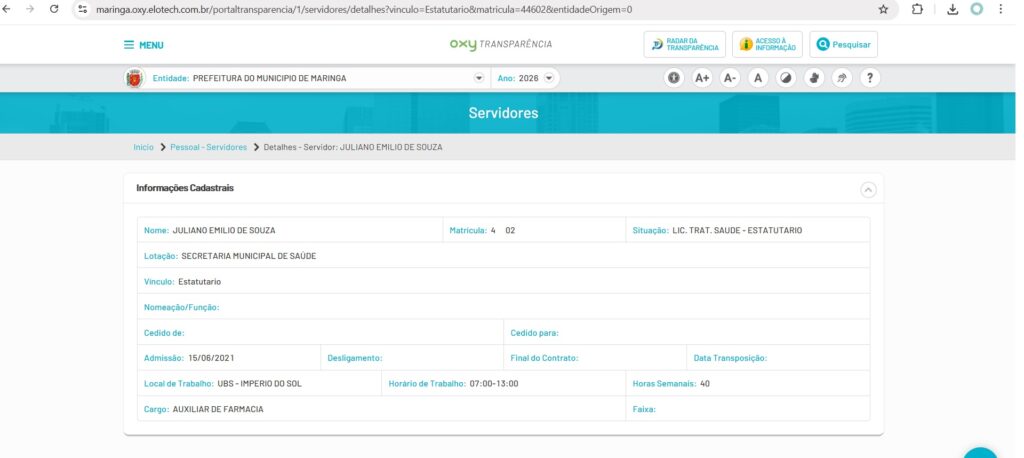Screen dimensions: 1024x458
Task: Open the hamburger MENU
Action: pyautogui.click(x=143, y=45)
